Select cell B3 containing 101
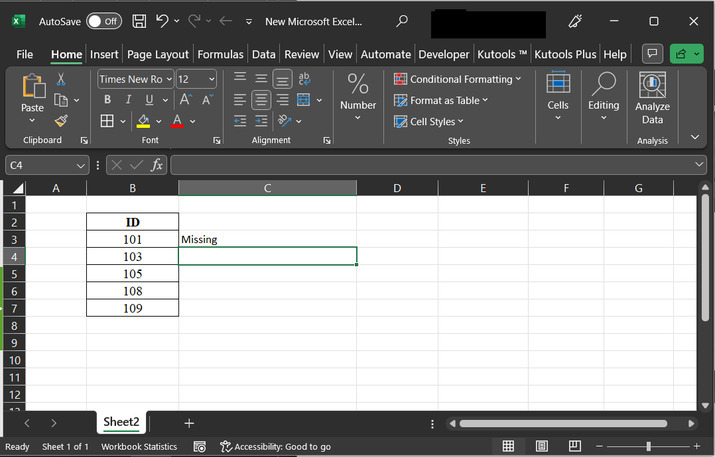The image size is (715, 457). [x=132, y=239]
